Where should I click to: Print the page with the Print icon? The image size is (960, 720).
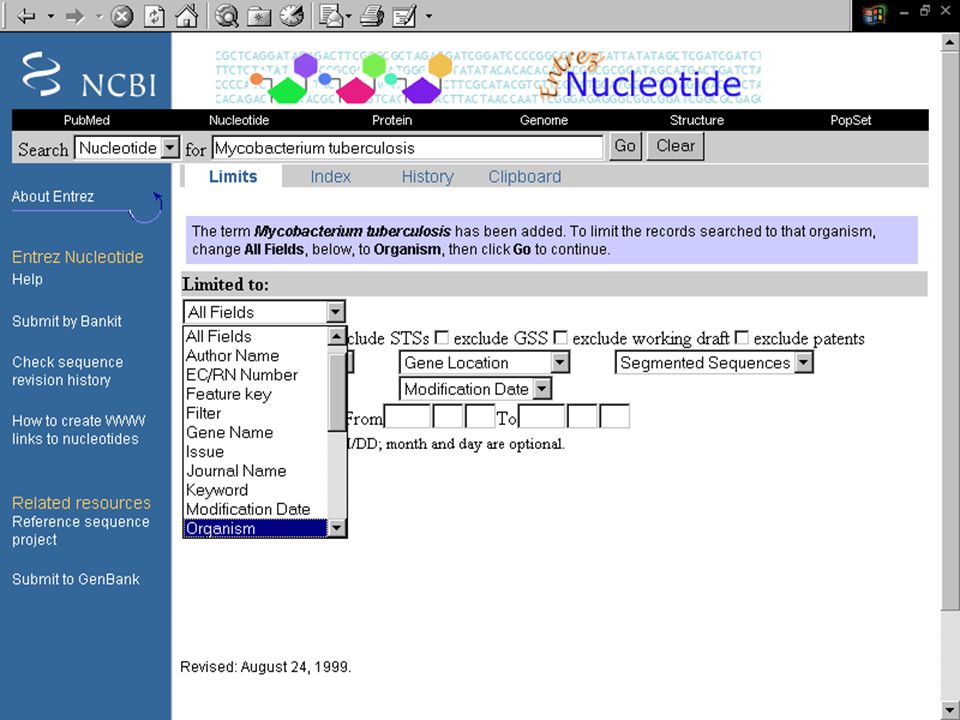[372, 15]
